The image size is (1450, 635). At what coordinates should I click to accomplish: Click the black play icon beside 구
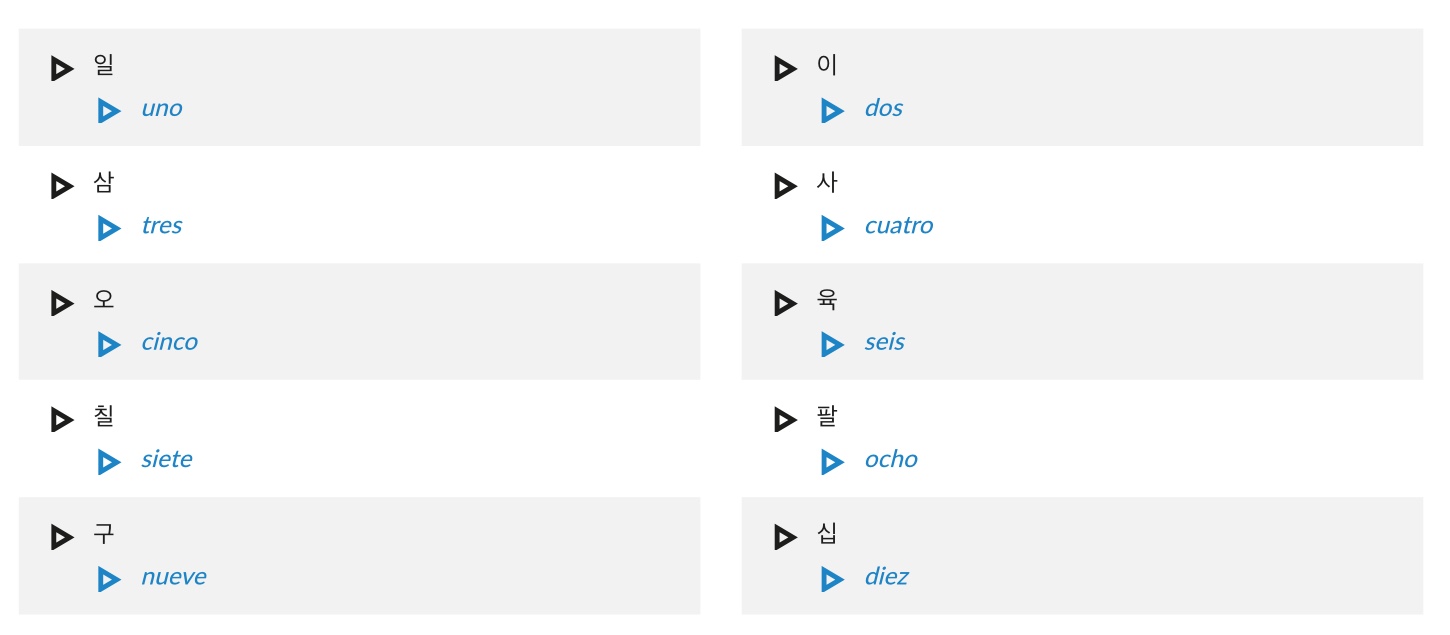[x=62, y=537]
